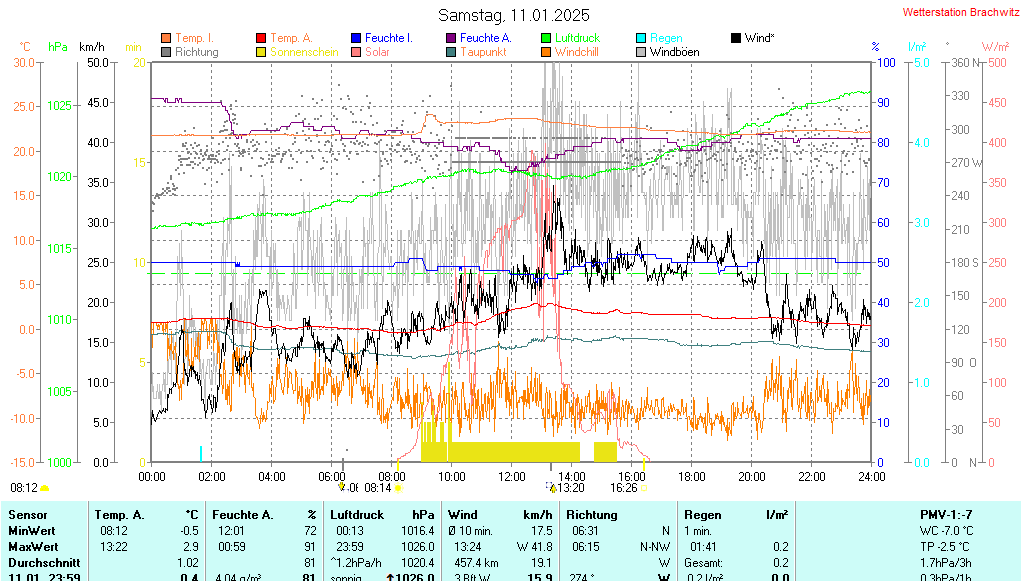The image size is (1021, 581).
Task: Click the dark gray Richtung legend swatch
Action: [166, 52]
